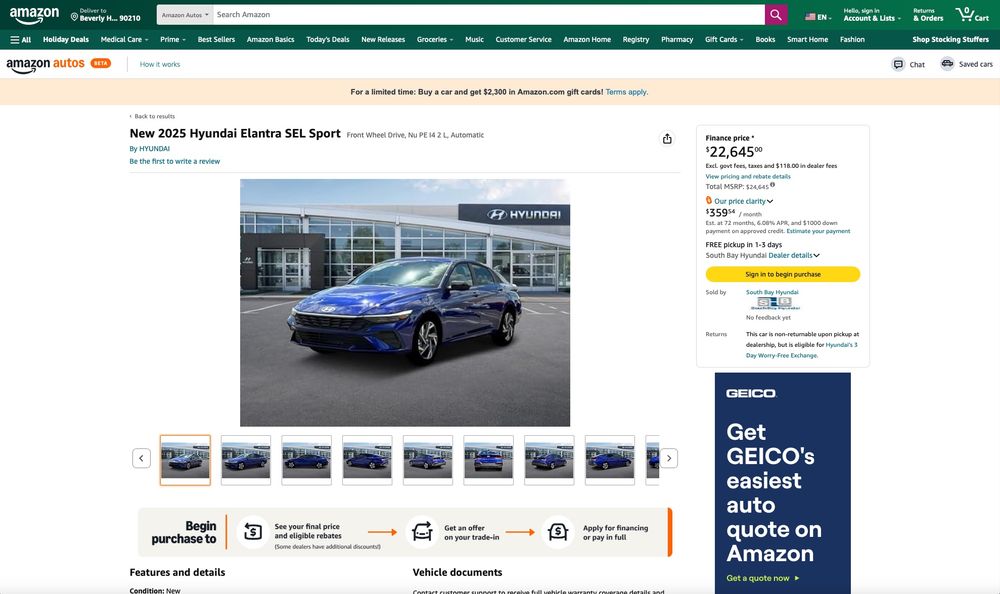Open the EN language flag dropdown
Viewport: 1000px width, 594px height.
click(818, 17)
